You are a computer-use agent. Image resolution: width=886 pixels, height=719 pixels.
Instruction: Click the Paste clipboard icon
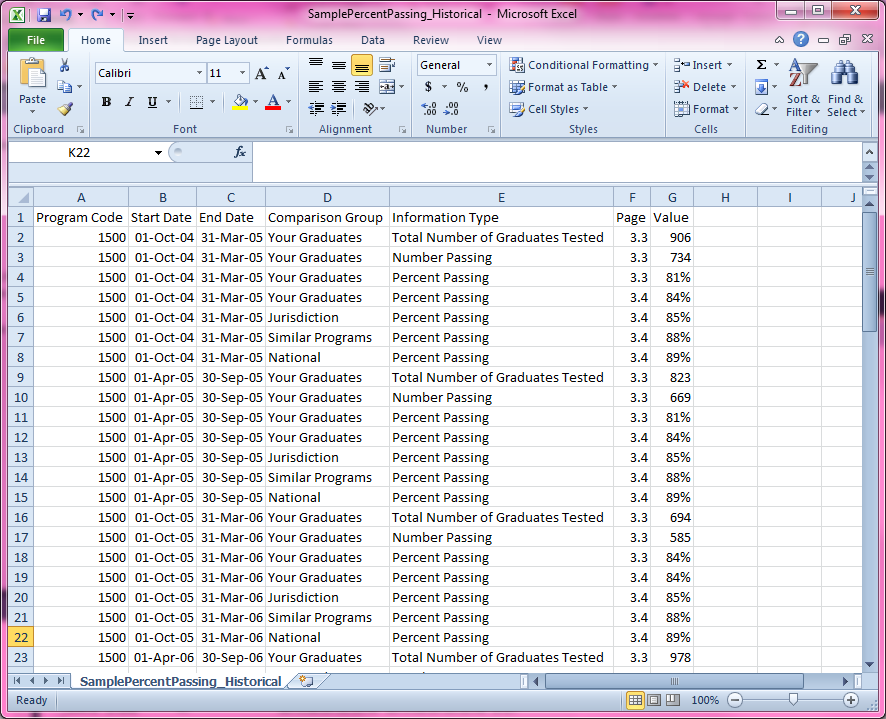(32, 73)
